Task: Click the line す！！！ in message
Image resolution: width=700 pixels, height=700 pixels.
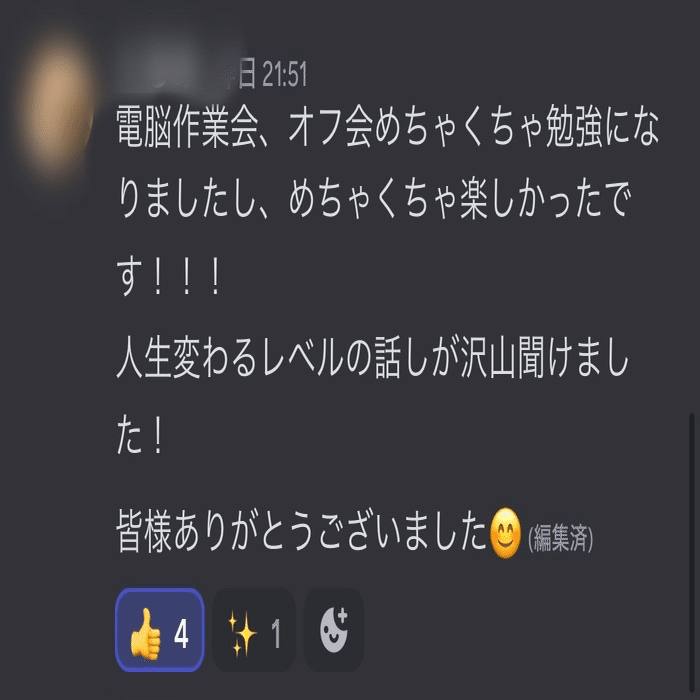Action: pos(169,276)
